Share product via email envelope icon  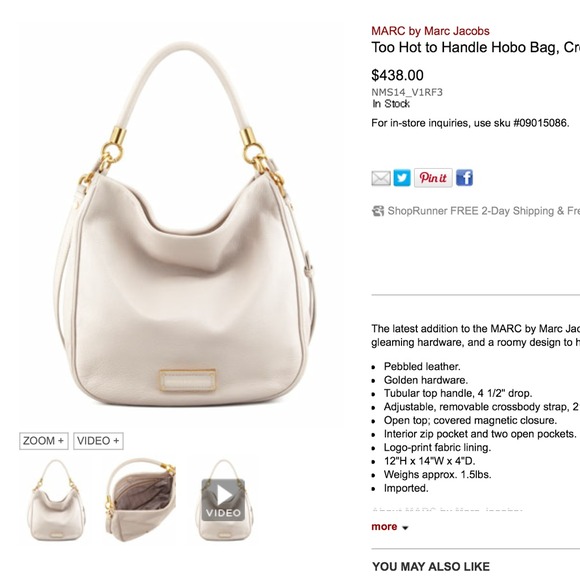[x=381, y=178]
